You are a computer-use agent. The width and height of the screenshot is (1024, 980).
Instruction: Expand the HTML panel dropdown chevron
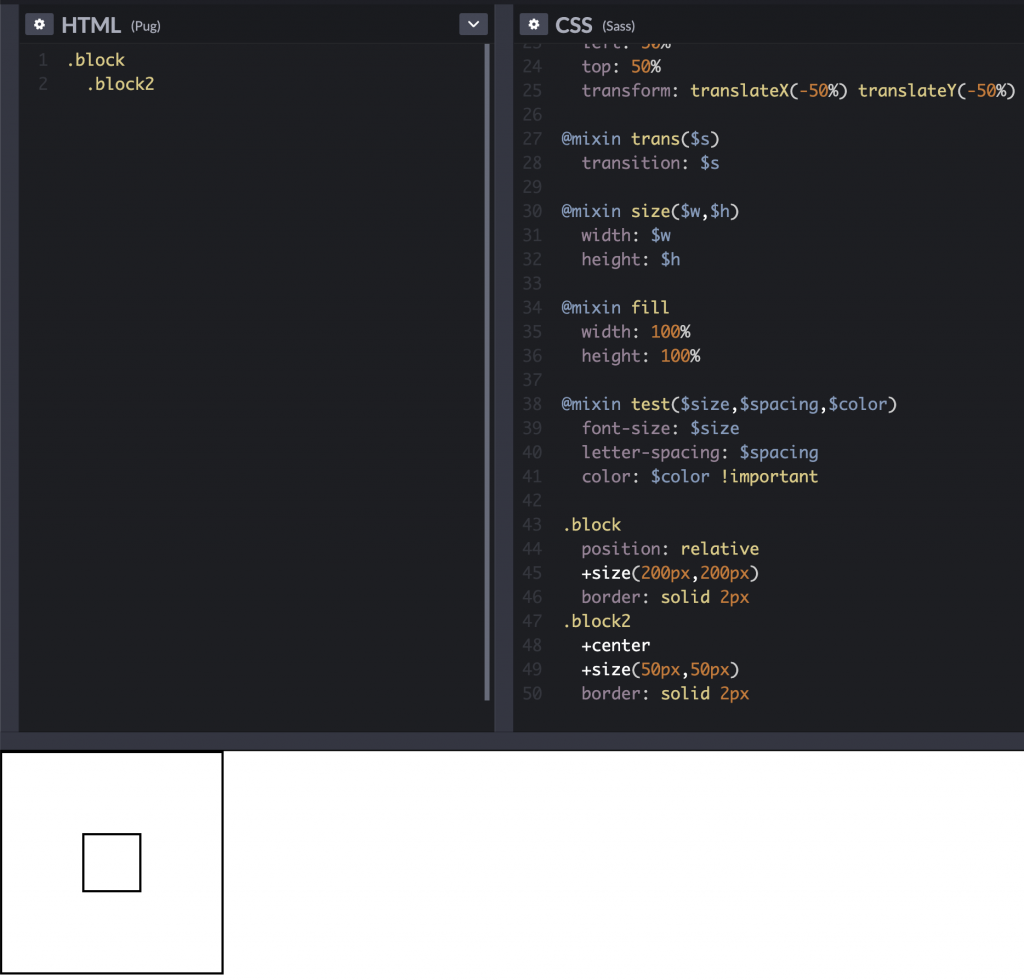coord(473,24)
